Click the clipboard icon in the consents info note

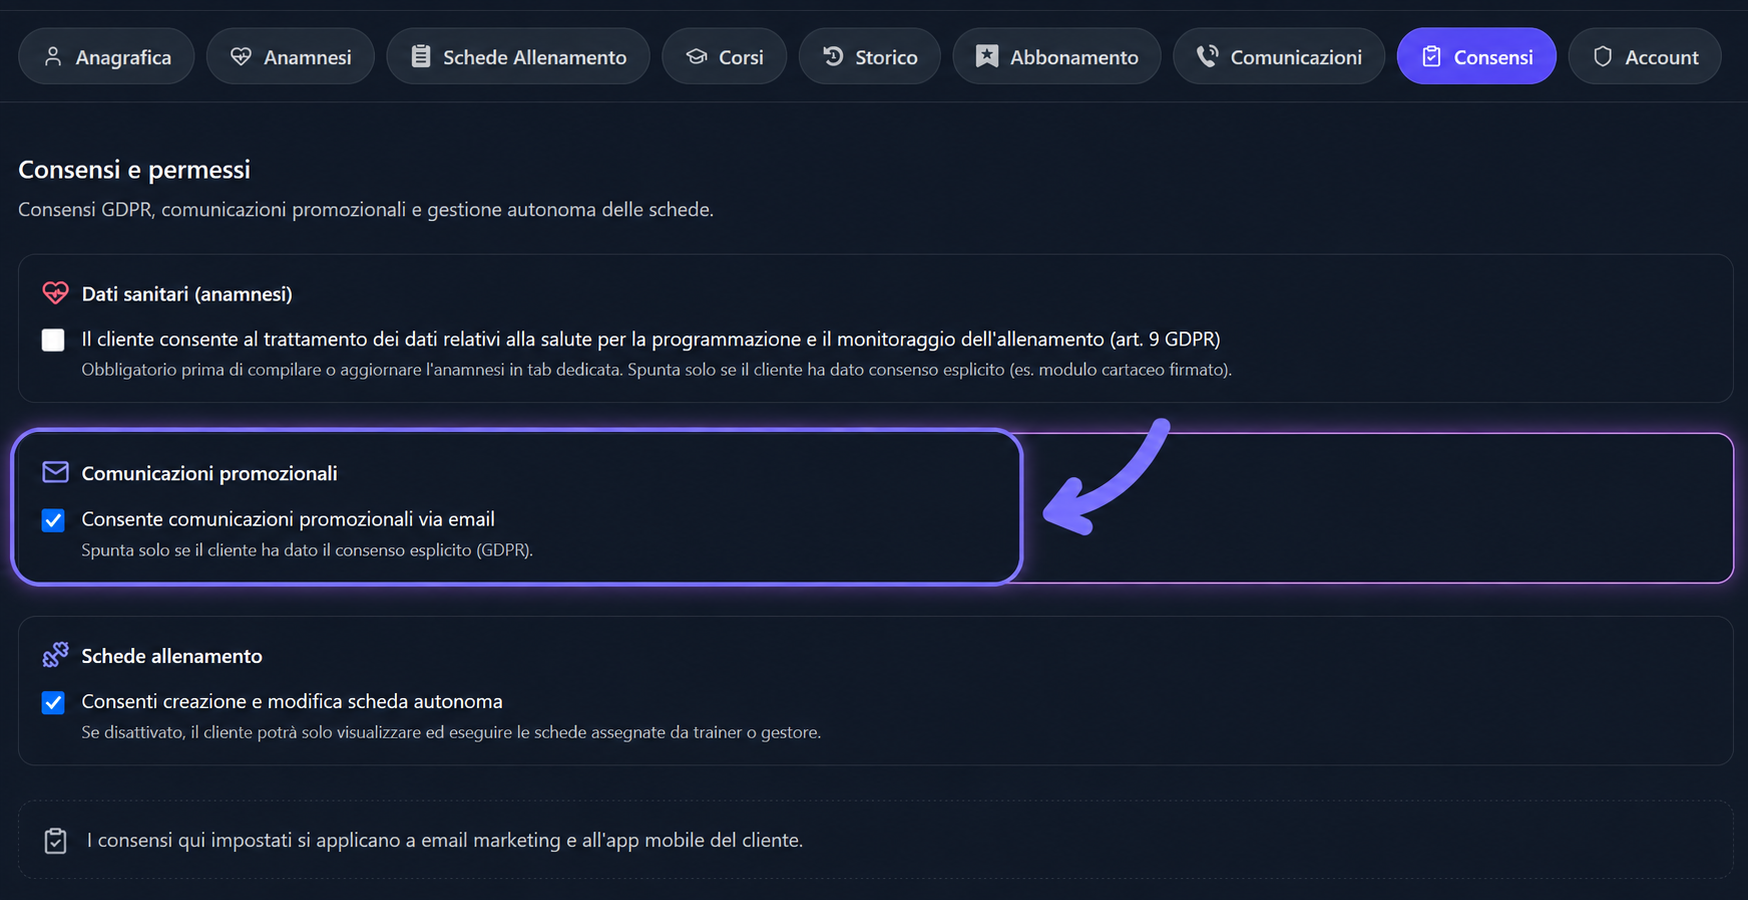click(55, 841)
